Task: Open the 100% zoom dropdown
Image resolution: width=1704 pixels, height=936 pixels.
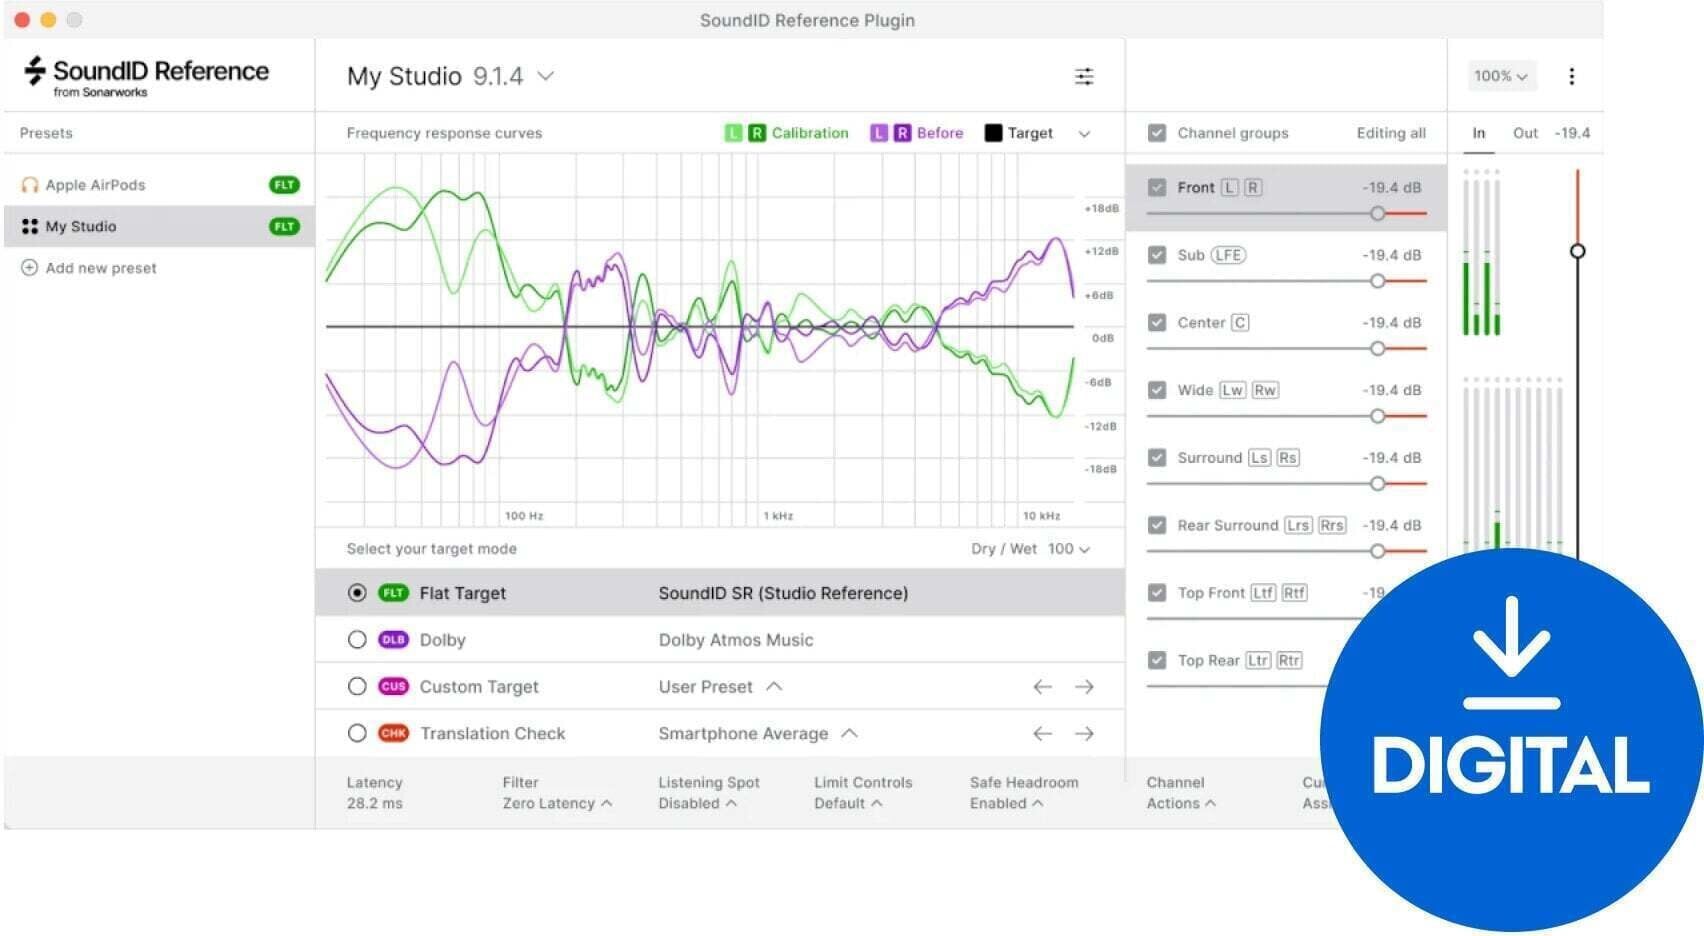Action: coord(1501,76)
